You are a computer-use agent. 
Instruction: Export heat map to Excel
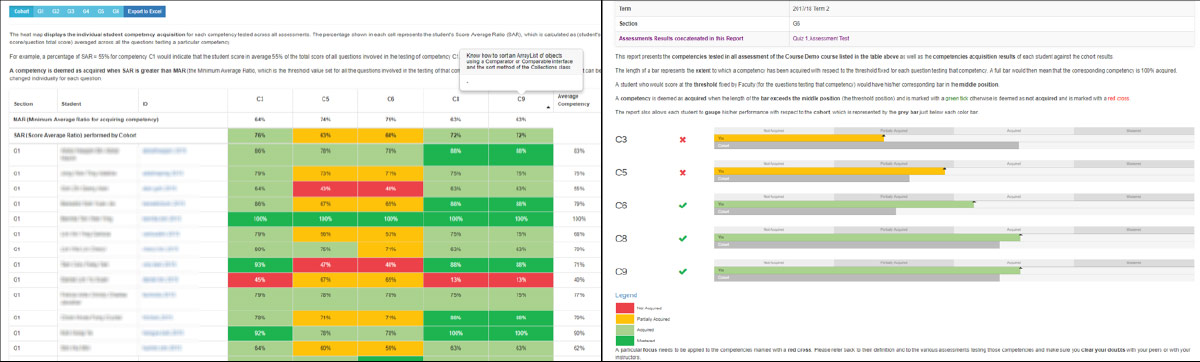[x=145, y=11]
